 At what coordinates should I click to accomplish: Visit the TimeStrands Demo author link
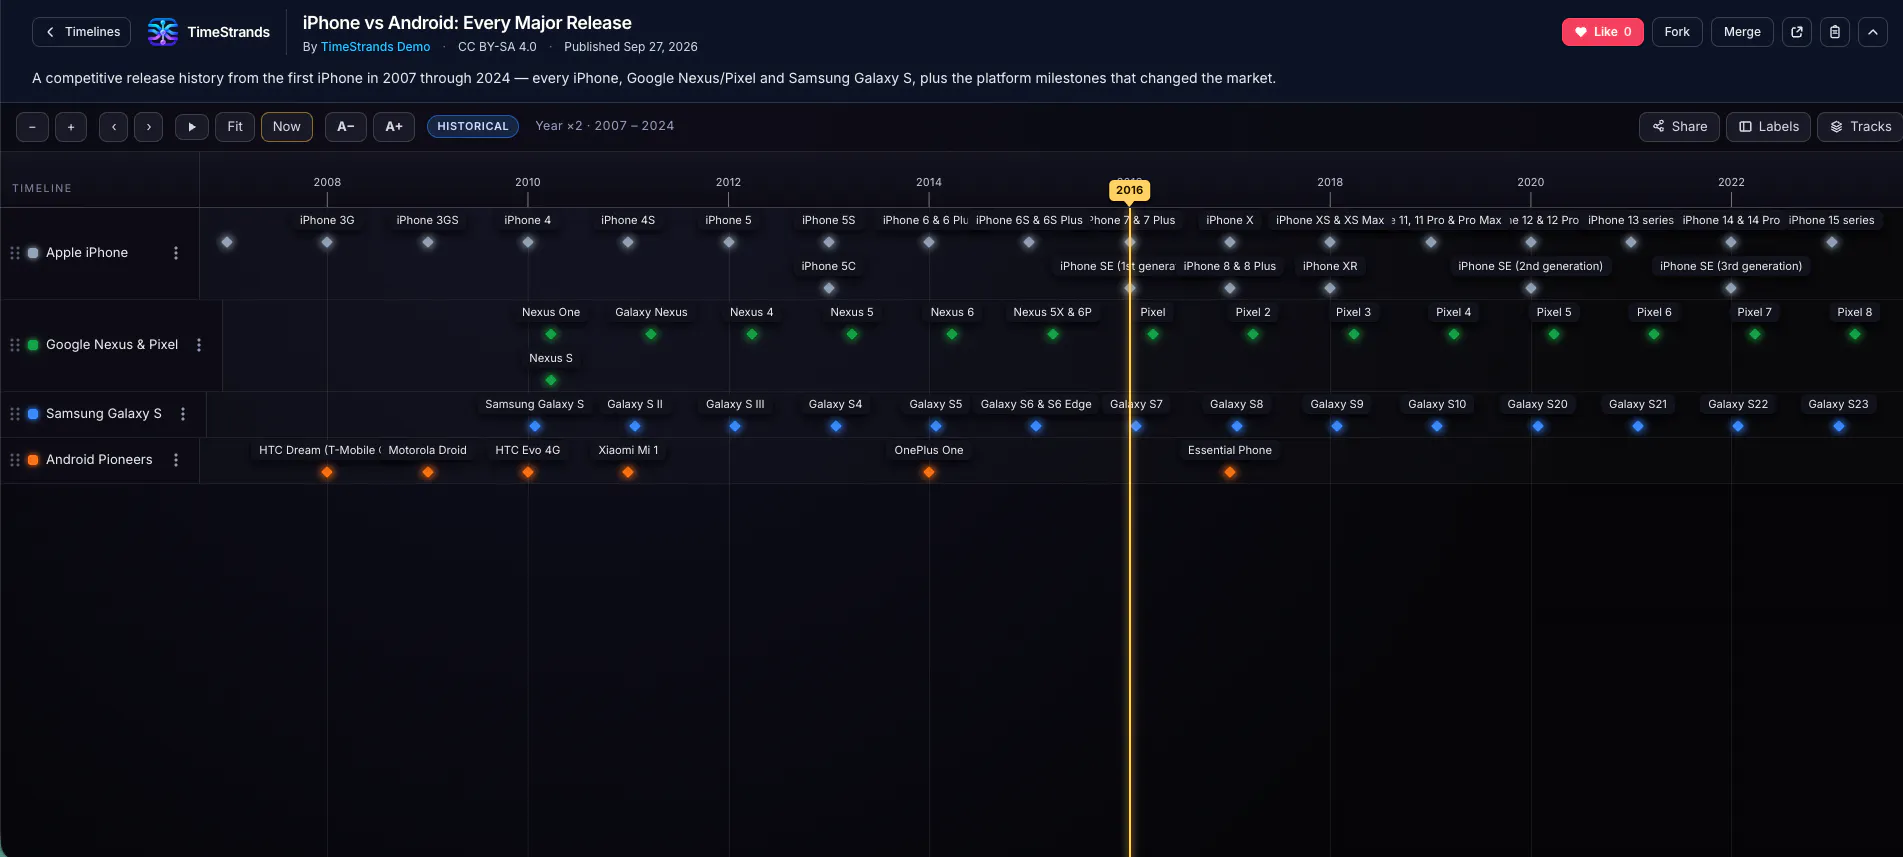coord(376,47)
